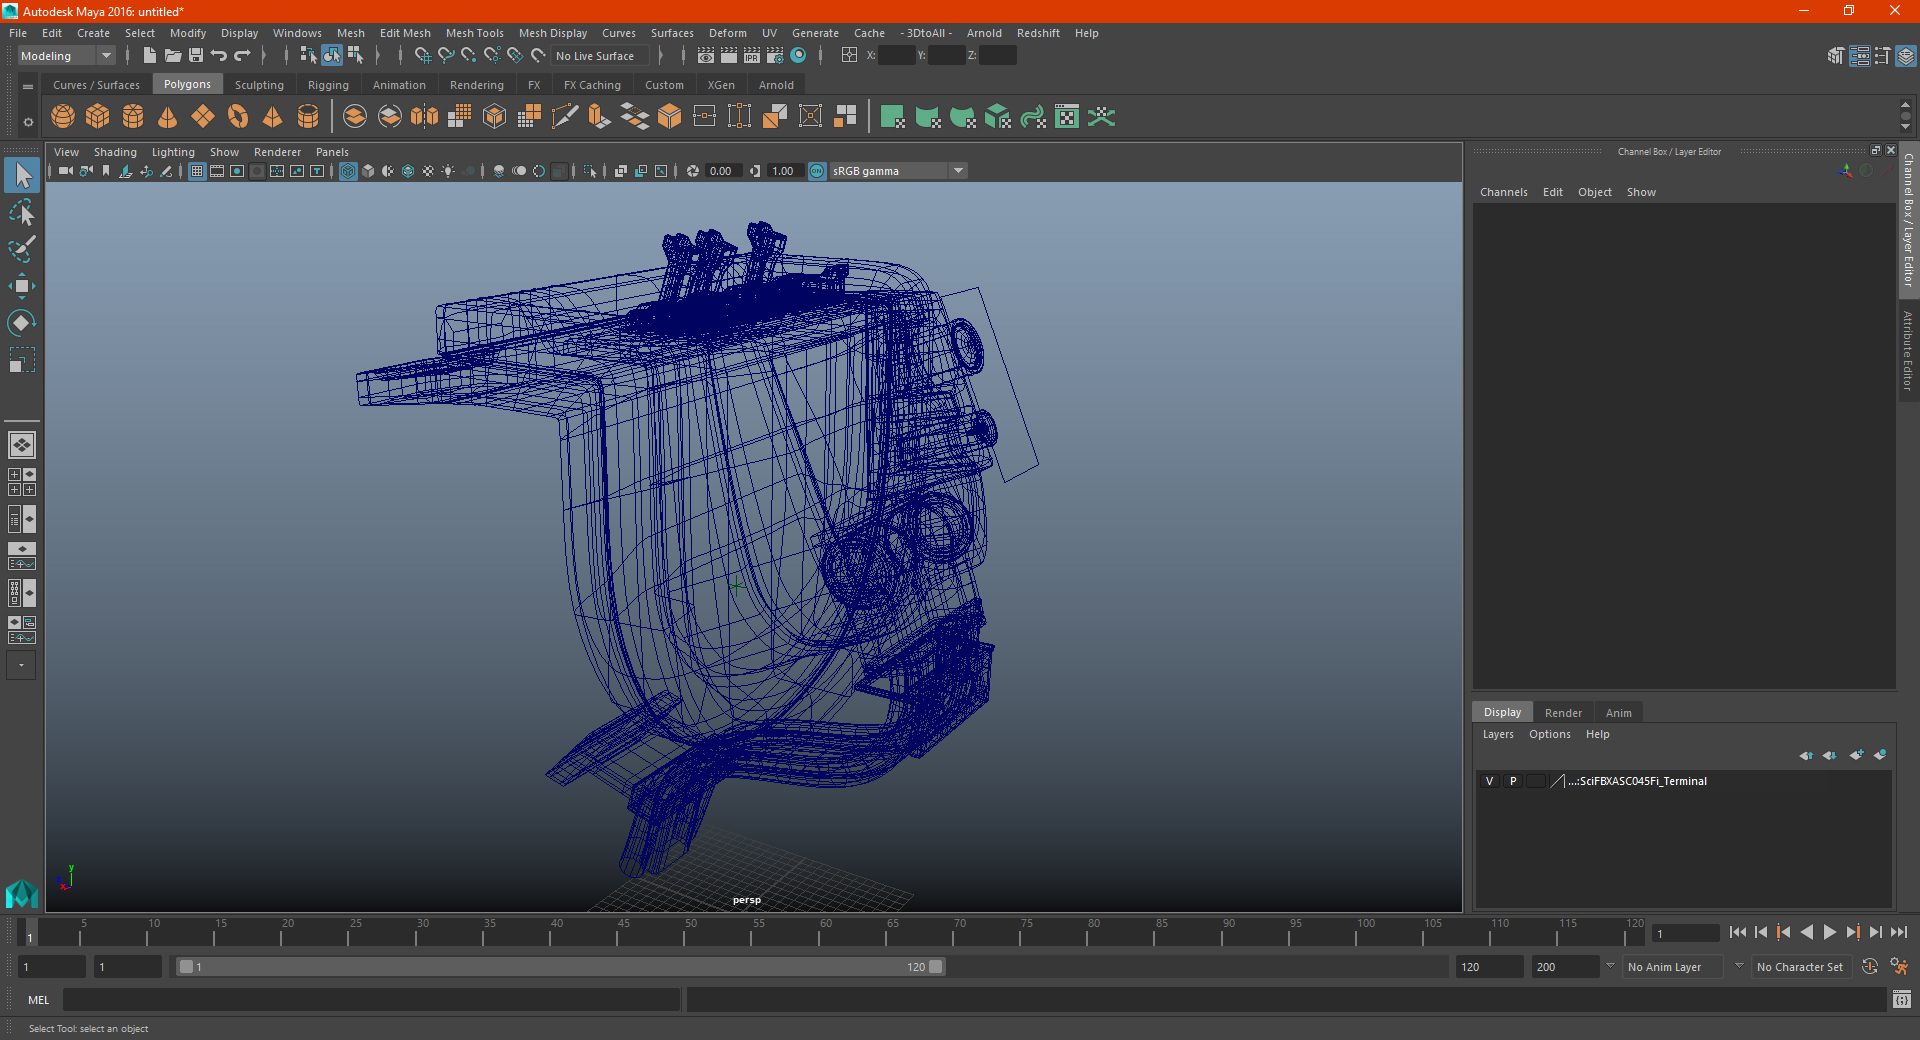Toggle auto keyframe button
The height and width of the screenshot is (1040, 1920).
1870,967
